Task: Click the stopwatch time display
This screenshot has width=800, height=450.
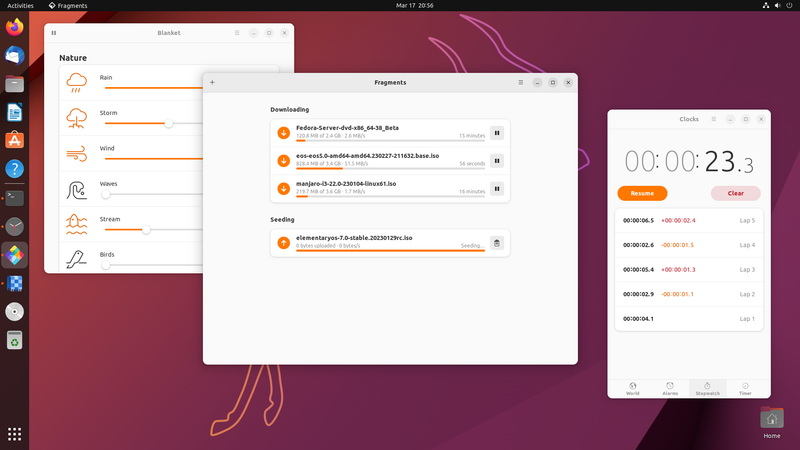Action: tap(689, 162)
